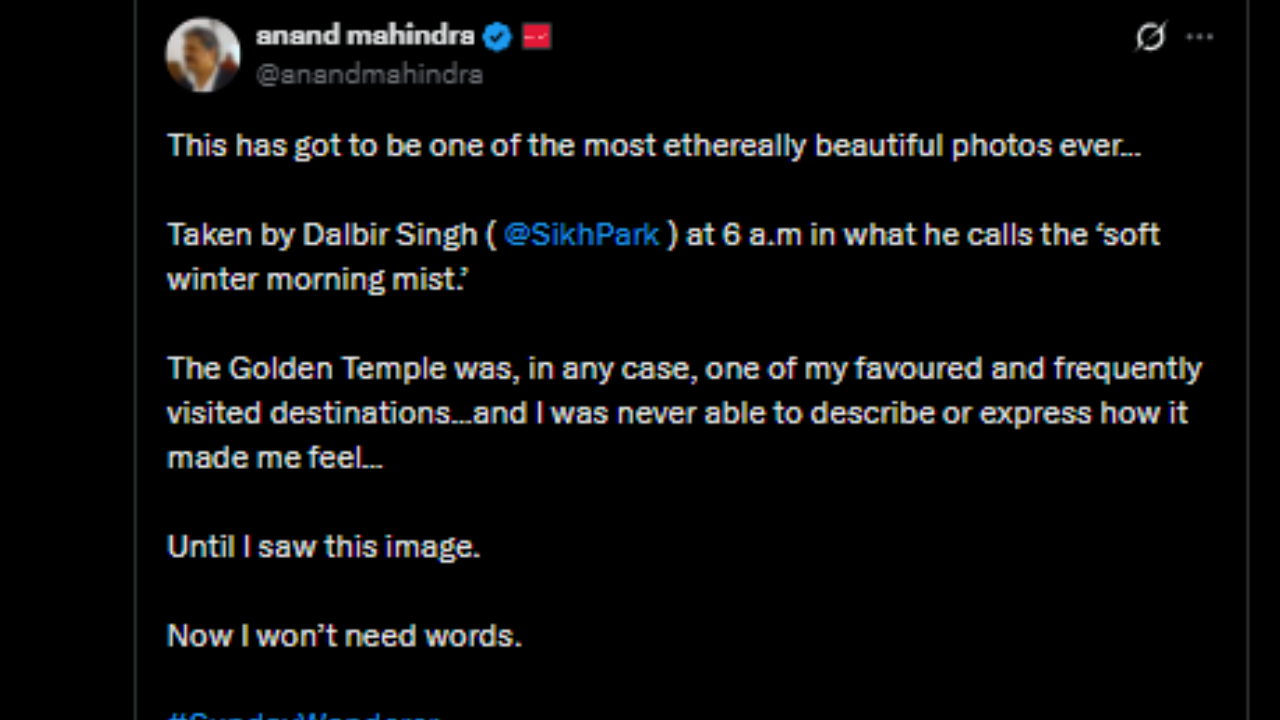The height and width of the screenshot is (720, 1280).
Task: Visit the @SikhPark mention link
Action: coord(581,235)
